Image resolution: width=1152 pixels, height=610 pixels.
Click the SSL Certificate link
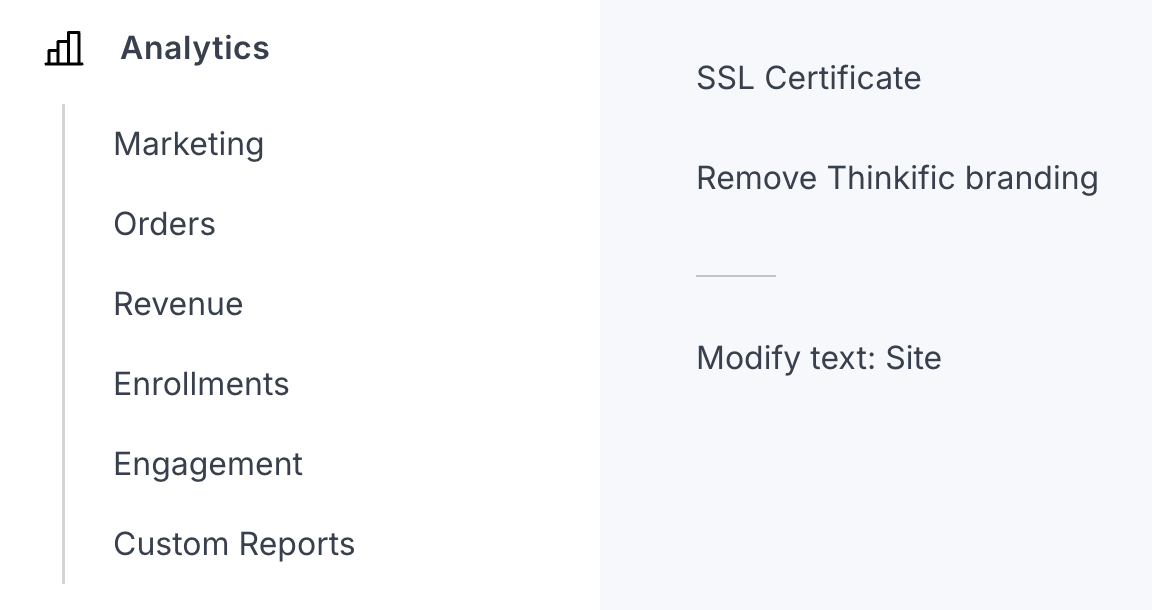point(809,78)
